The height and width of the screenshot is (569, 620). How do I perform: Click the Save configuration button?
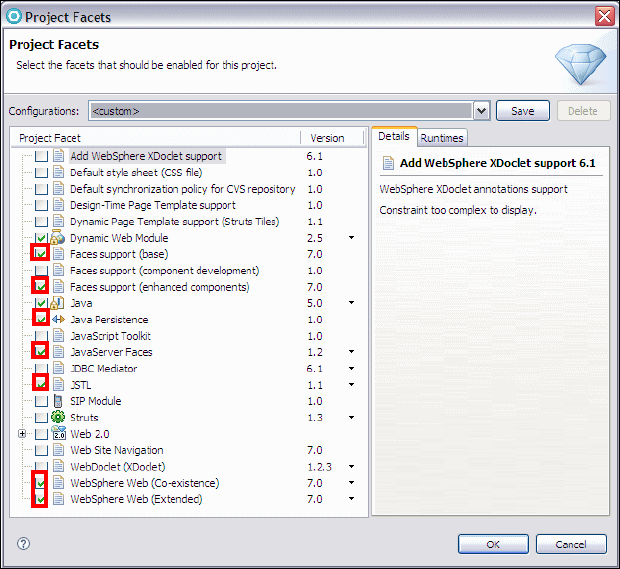pos(523,111)
